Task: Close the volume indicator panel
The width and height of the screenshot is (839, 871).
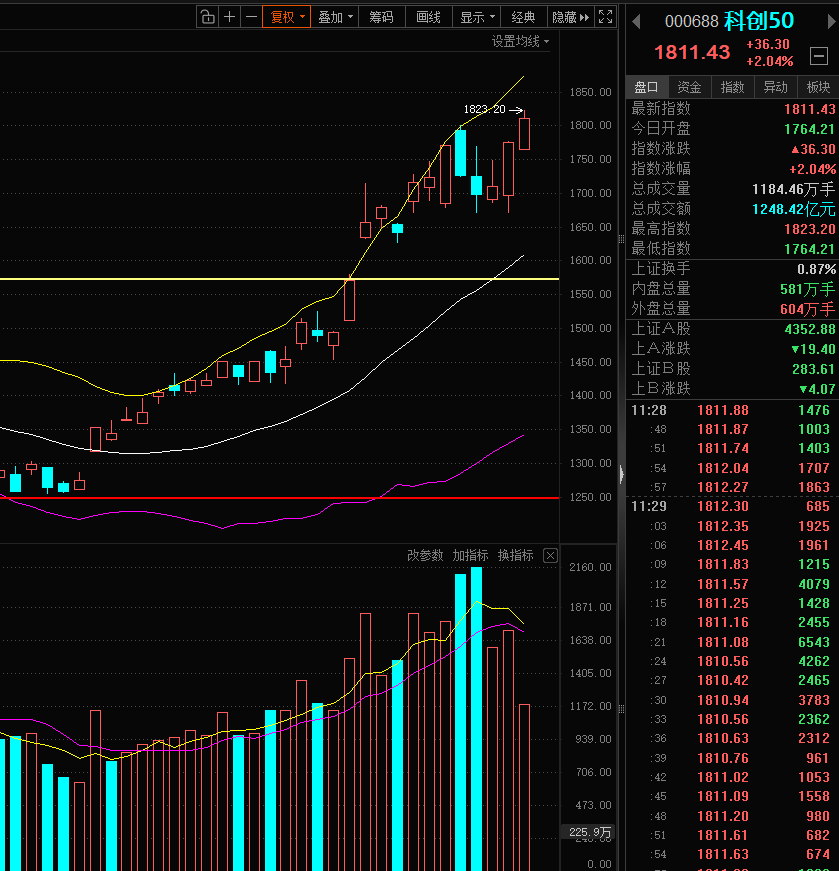Action: [x=550, y=555]
